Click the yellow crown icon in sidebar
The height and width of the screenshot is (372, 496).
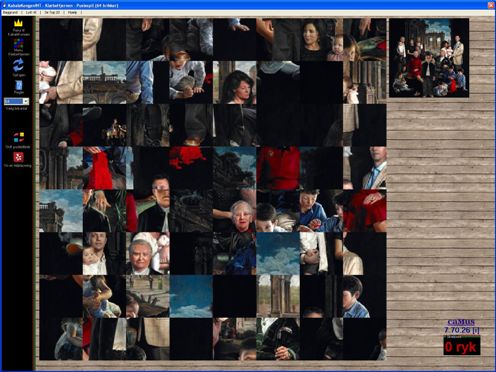pyautogui.click(x=18, y=24)
